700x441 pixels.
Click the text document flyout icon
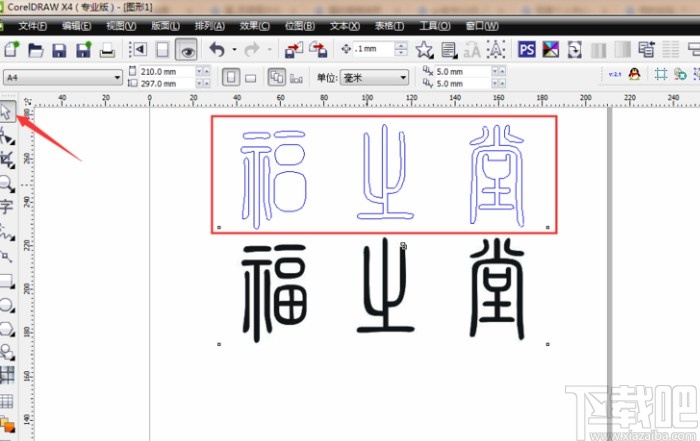[x=449, y=50]
